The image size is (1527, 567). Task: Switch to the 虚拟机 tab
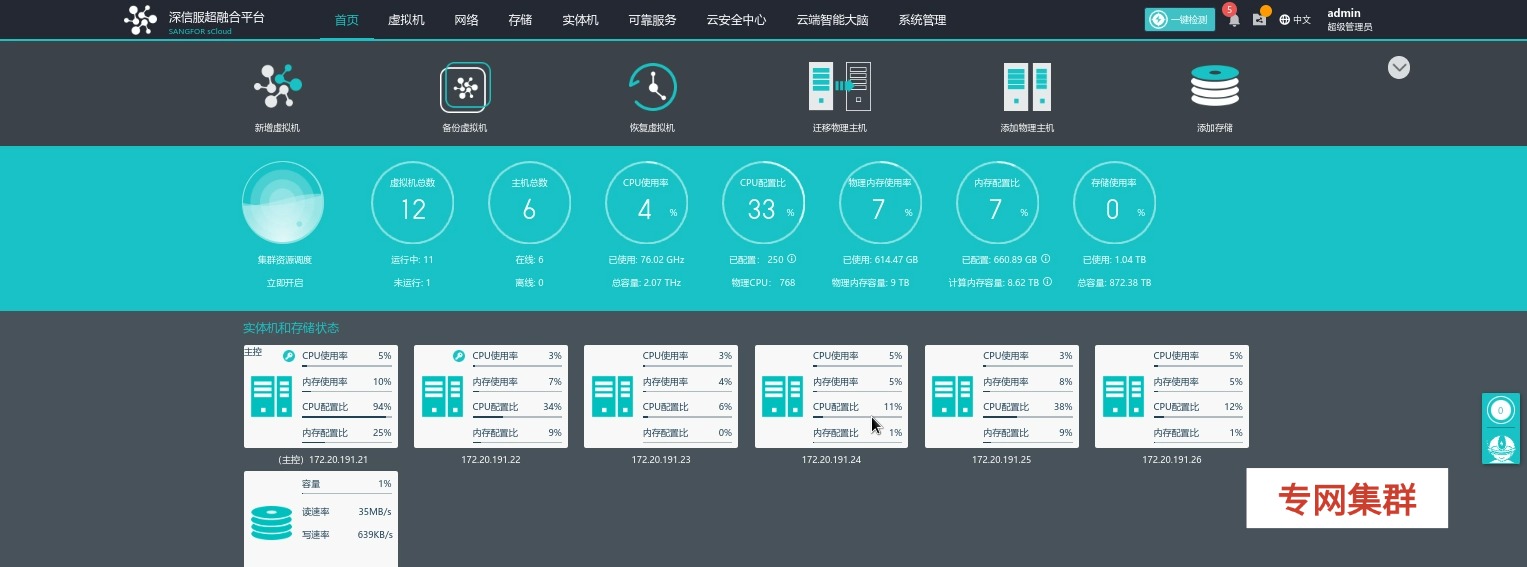click(x=406, y=20)
